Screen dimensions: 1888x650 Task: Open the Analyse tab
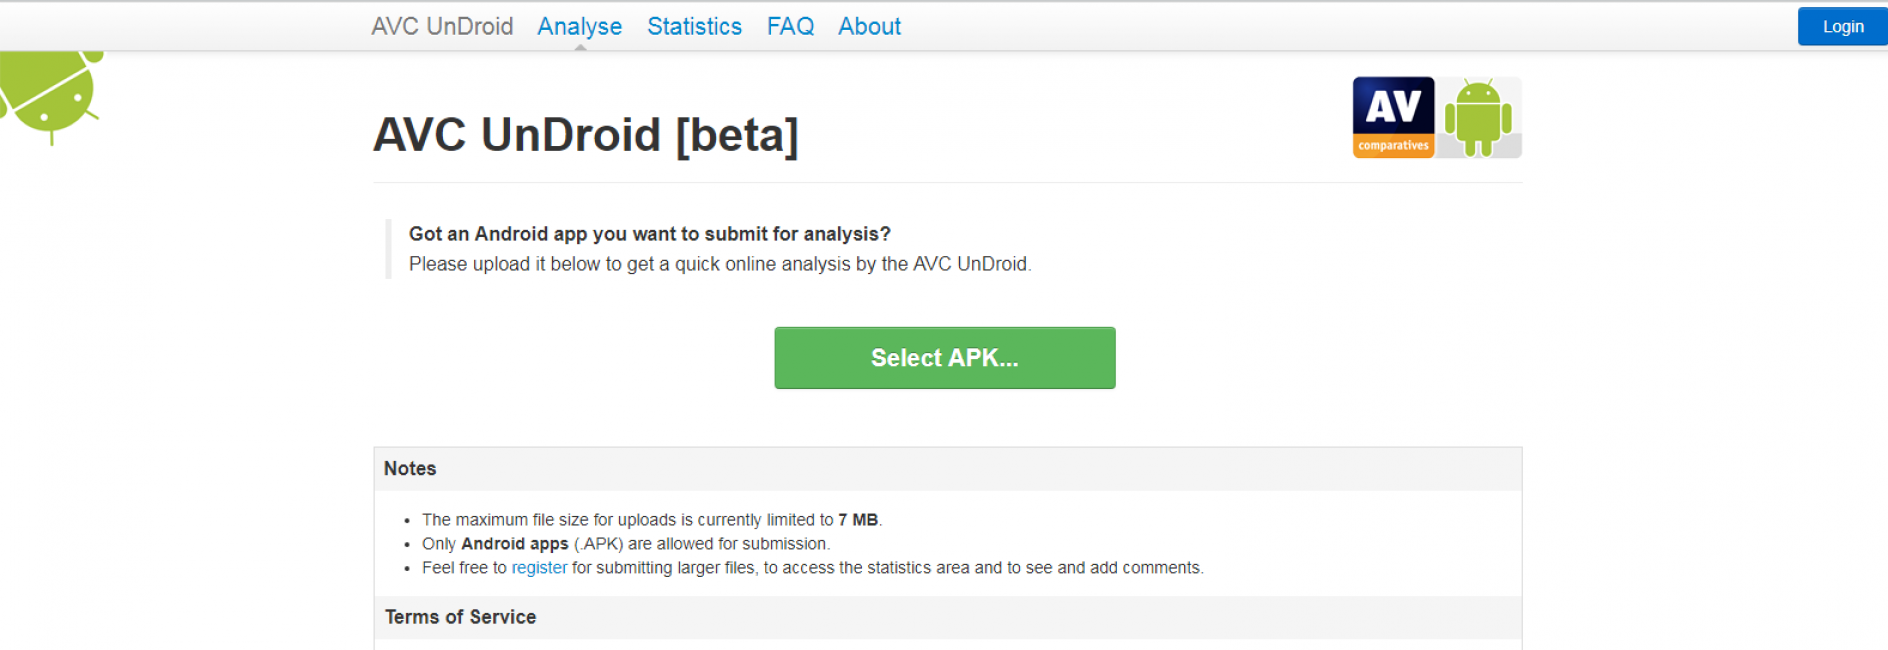click(579, 26)
